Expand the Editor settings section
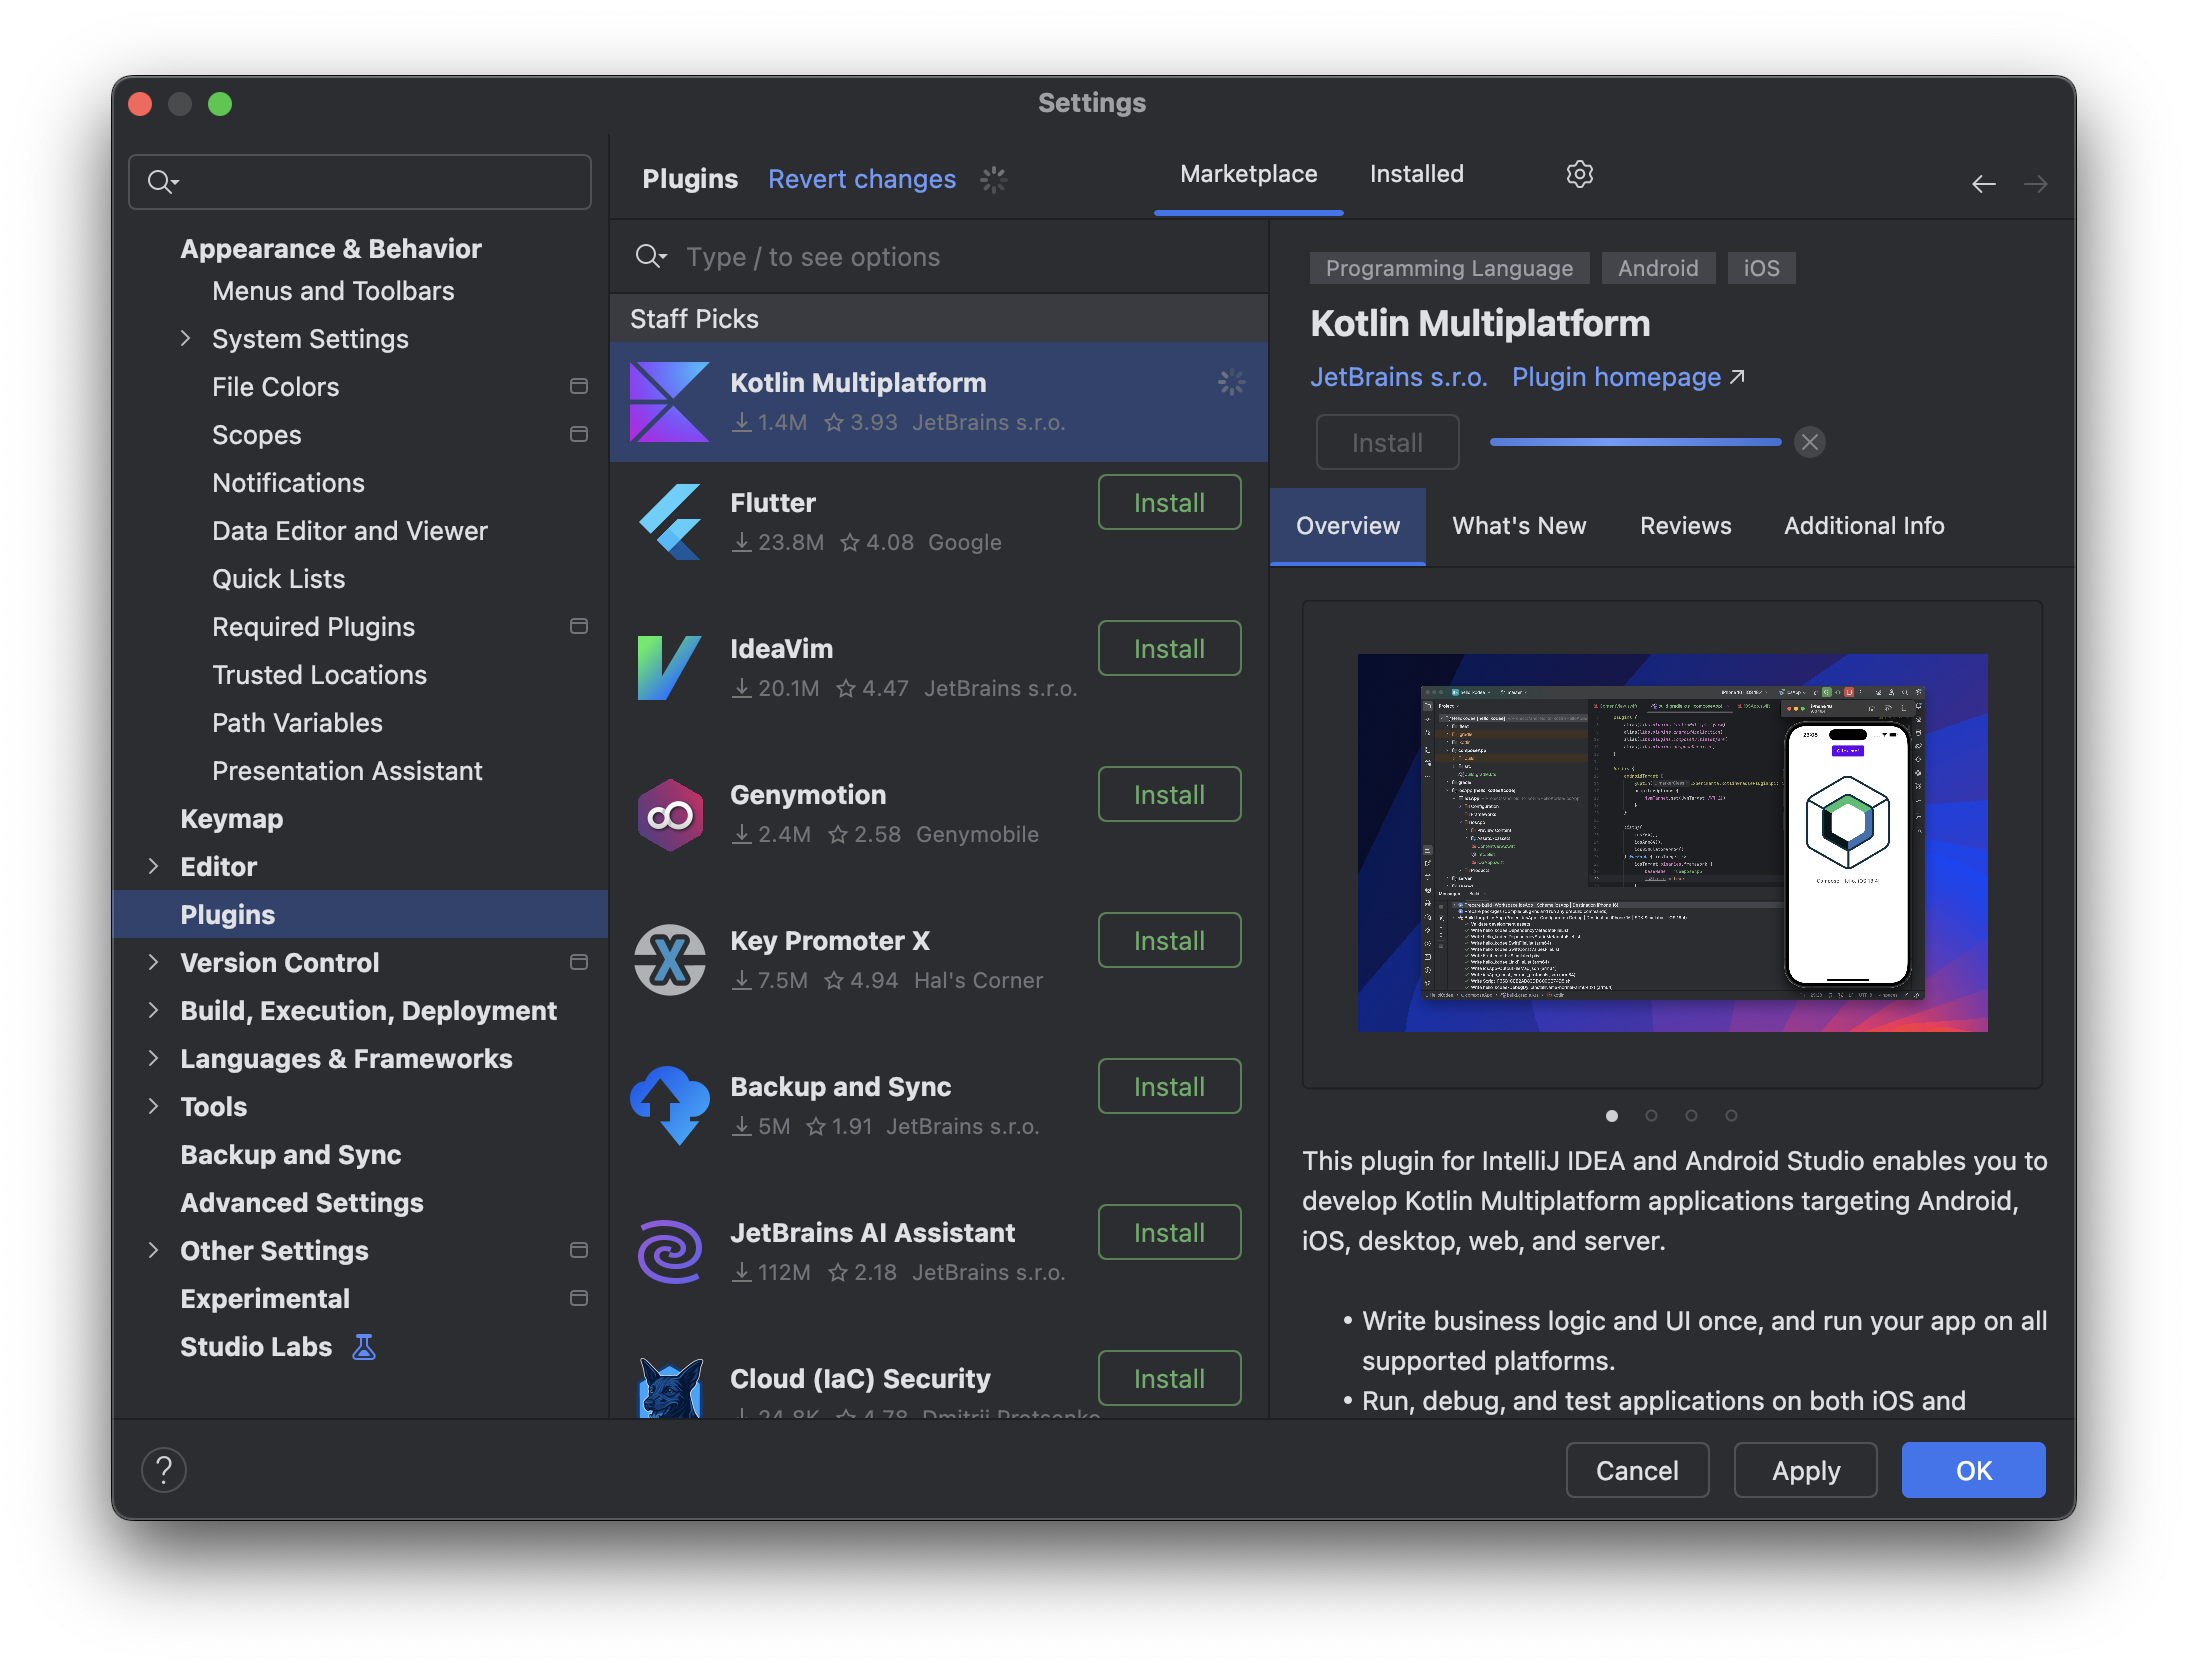Screen dimensions: 2188x1668 click(x=153, y=866)
